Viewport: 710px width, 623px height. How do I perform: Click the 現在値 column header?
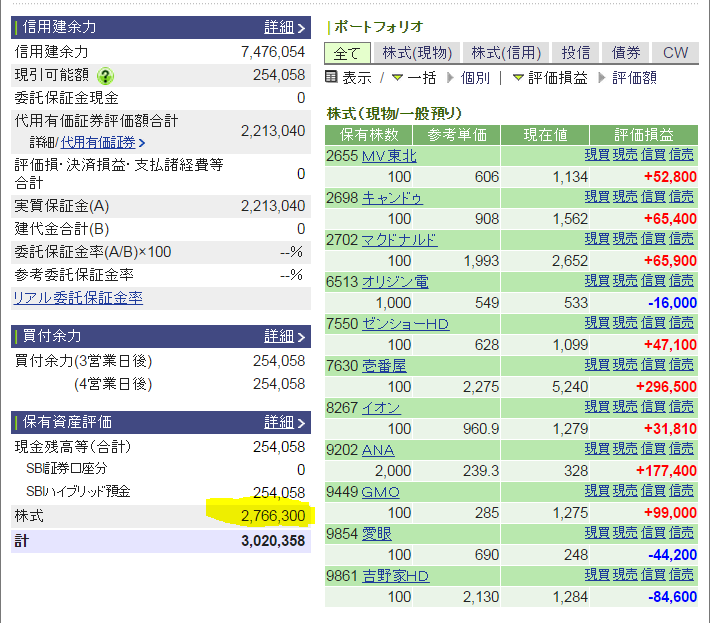(545, 135)
